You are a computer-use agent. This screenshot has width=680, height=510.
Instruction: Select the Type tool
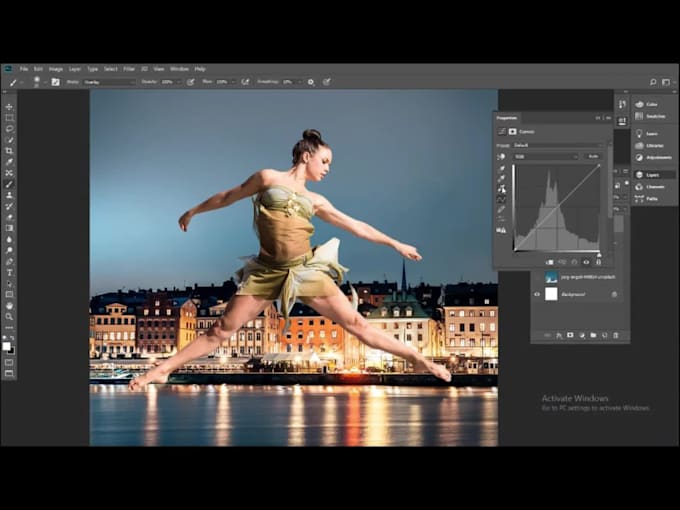9,272
